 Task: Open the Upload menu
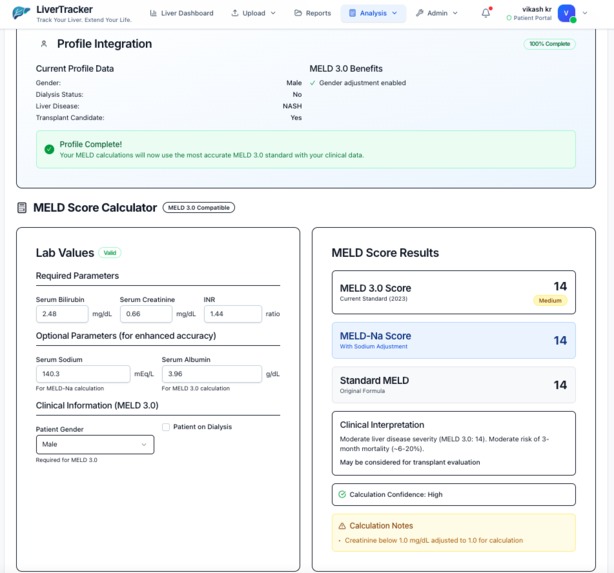[253, 13]
